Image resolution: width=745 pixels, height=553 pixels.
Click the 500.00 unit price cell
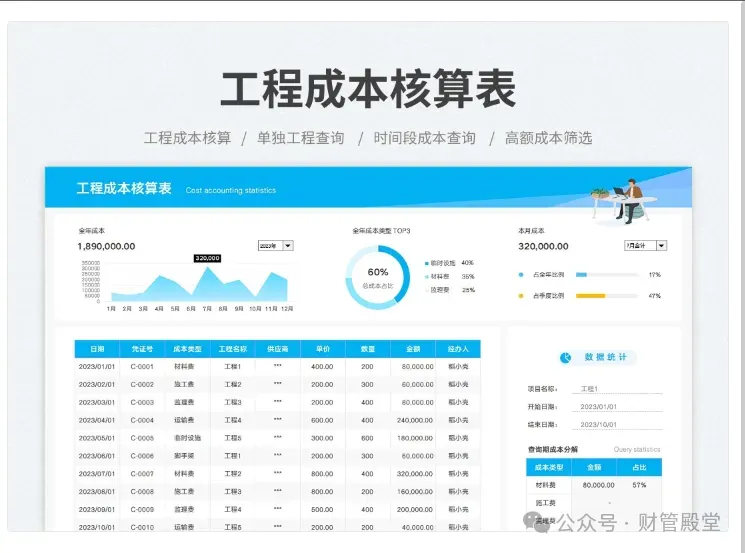pos(322,509)
